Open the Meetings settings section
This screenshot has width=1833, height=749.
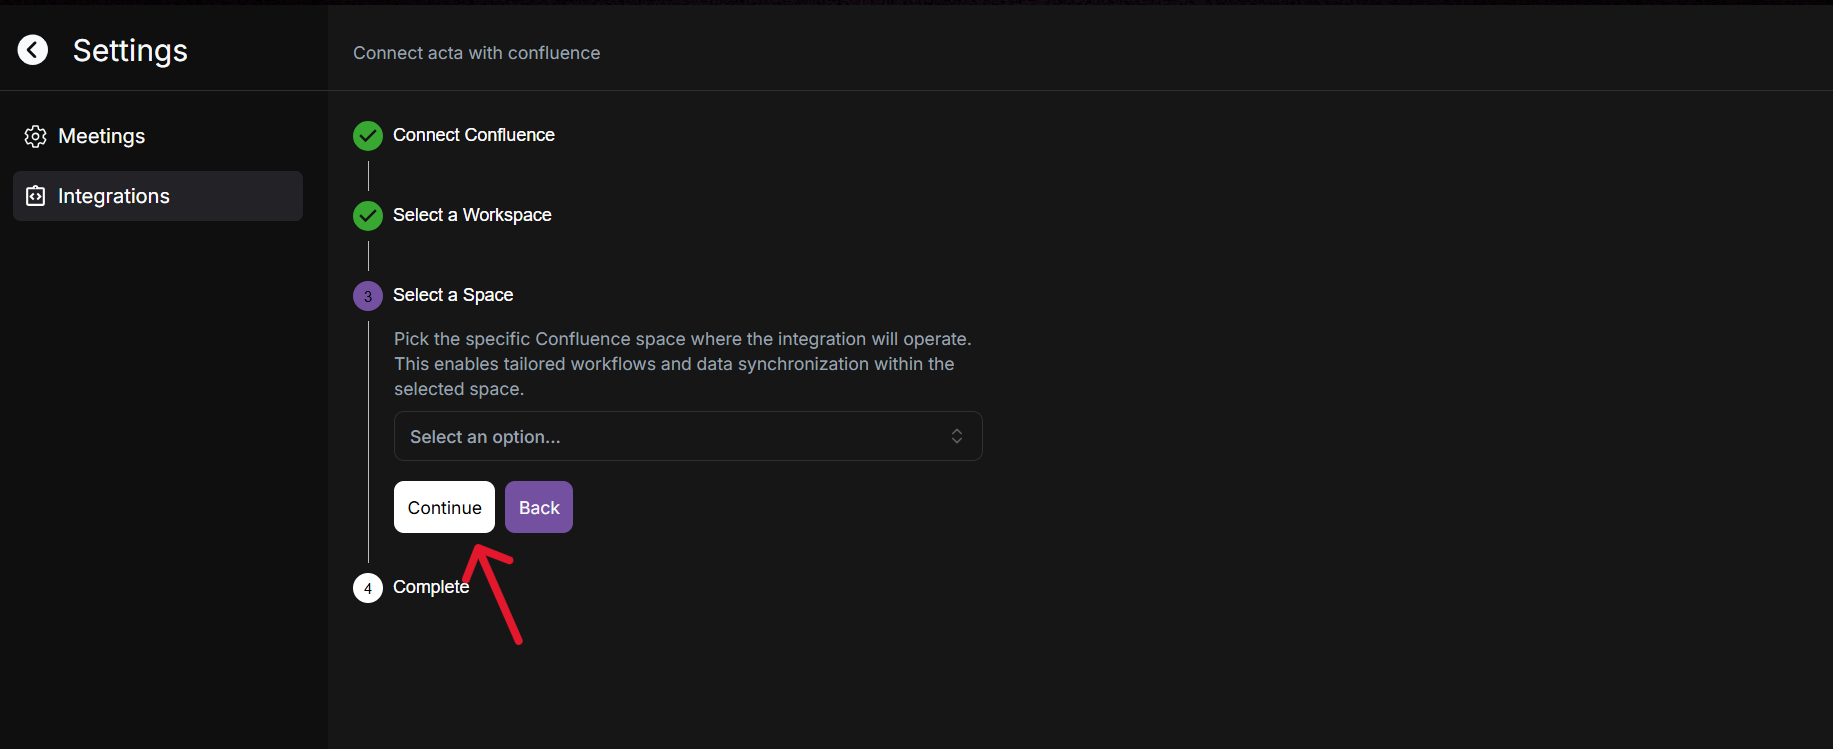(x=158, y=136)
